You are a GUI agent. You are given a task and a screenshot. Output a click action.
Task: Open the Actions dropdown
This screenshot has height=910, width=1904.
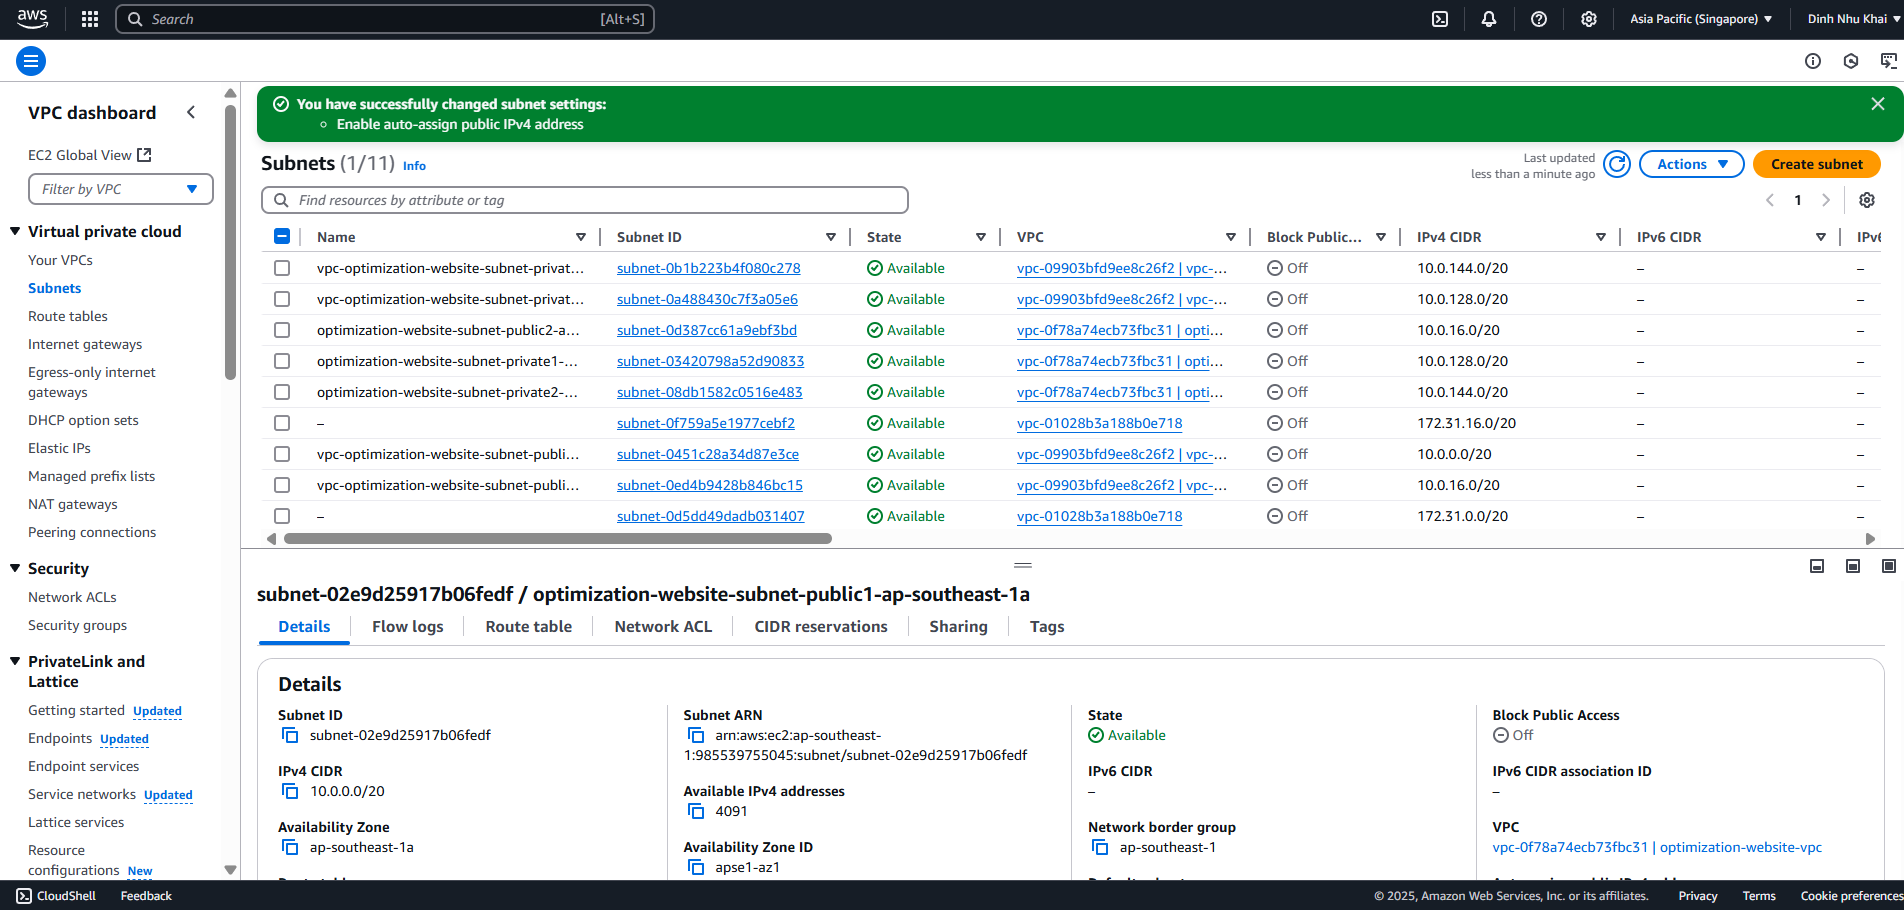click(1692, 164)
